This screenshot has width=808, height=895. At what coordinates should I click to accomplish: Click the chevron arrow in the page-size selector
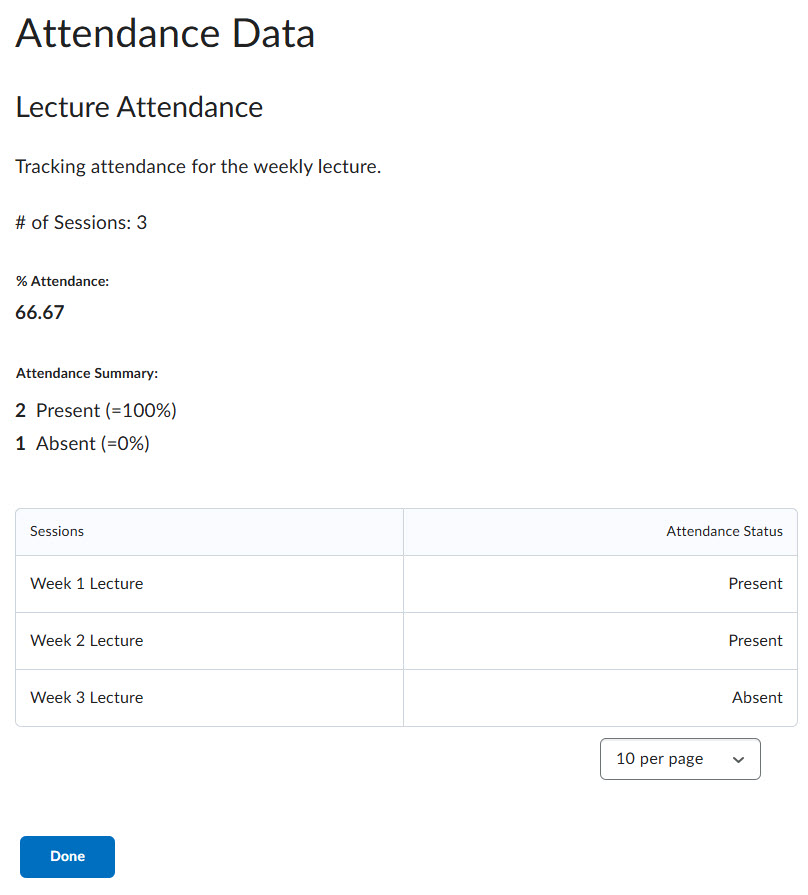coord(738,760)
